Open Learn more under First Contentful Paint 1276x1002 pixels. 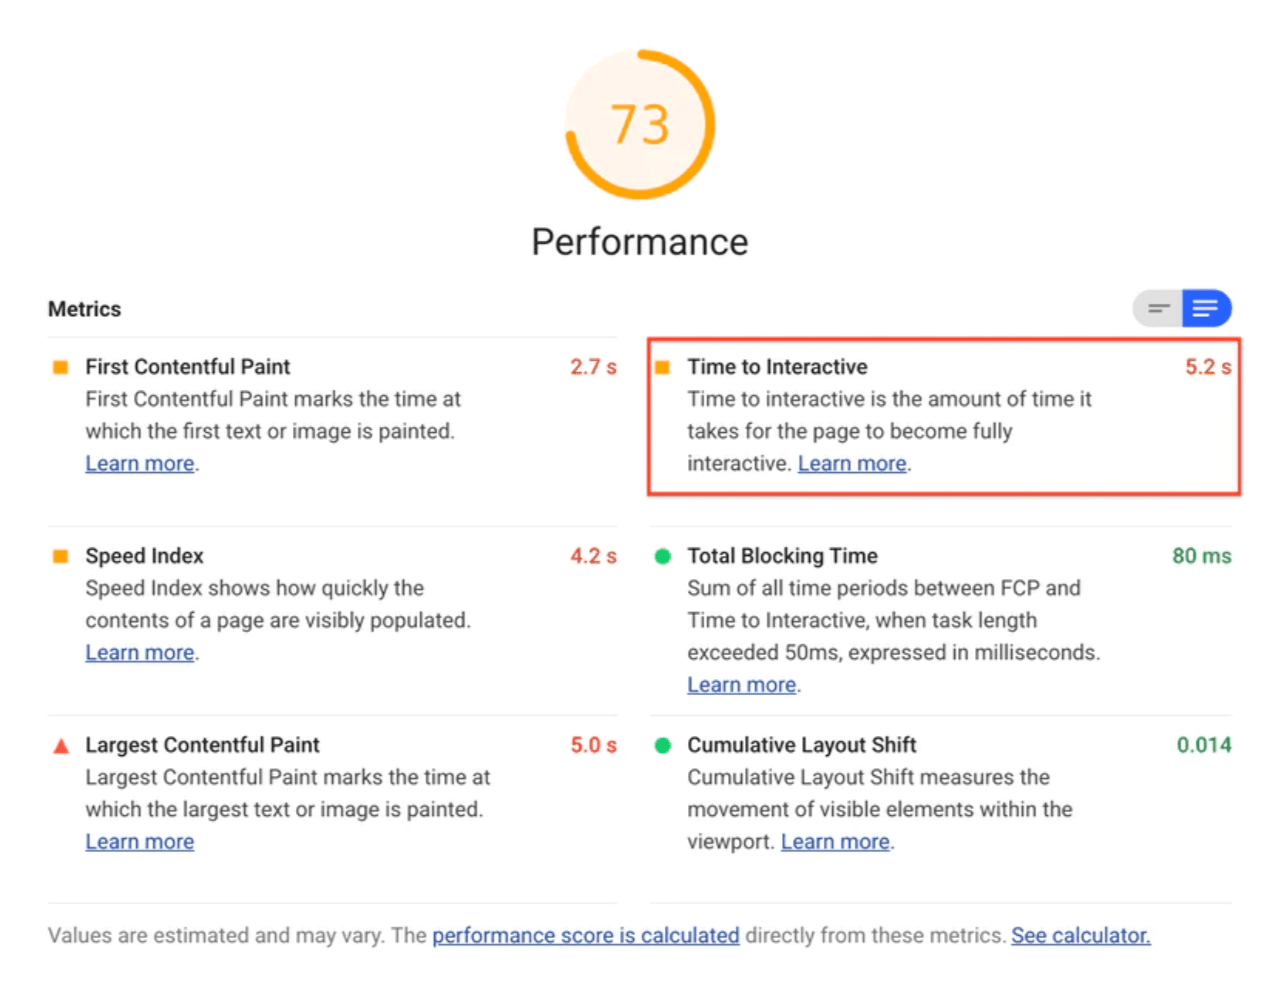point(140,463)
